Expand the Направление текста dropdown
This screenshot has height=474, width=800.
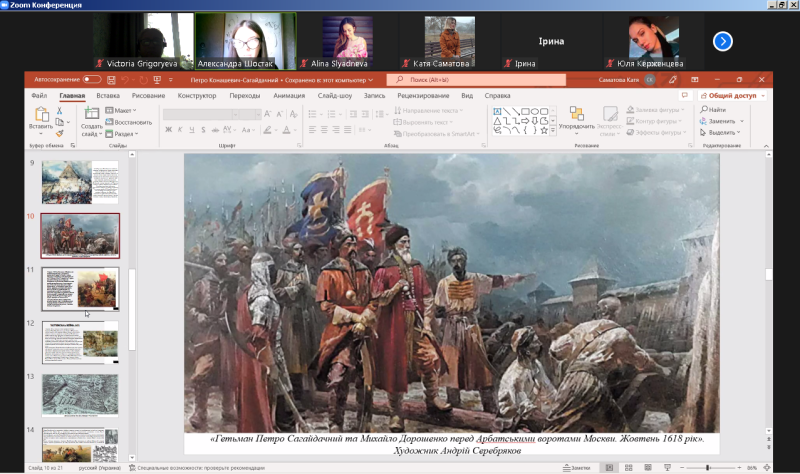tap(428, 110)
